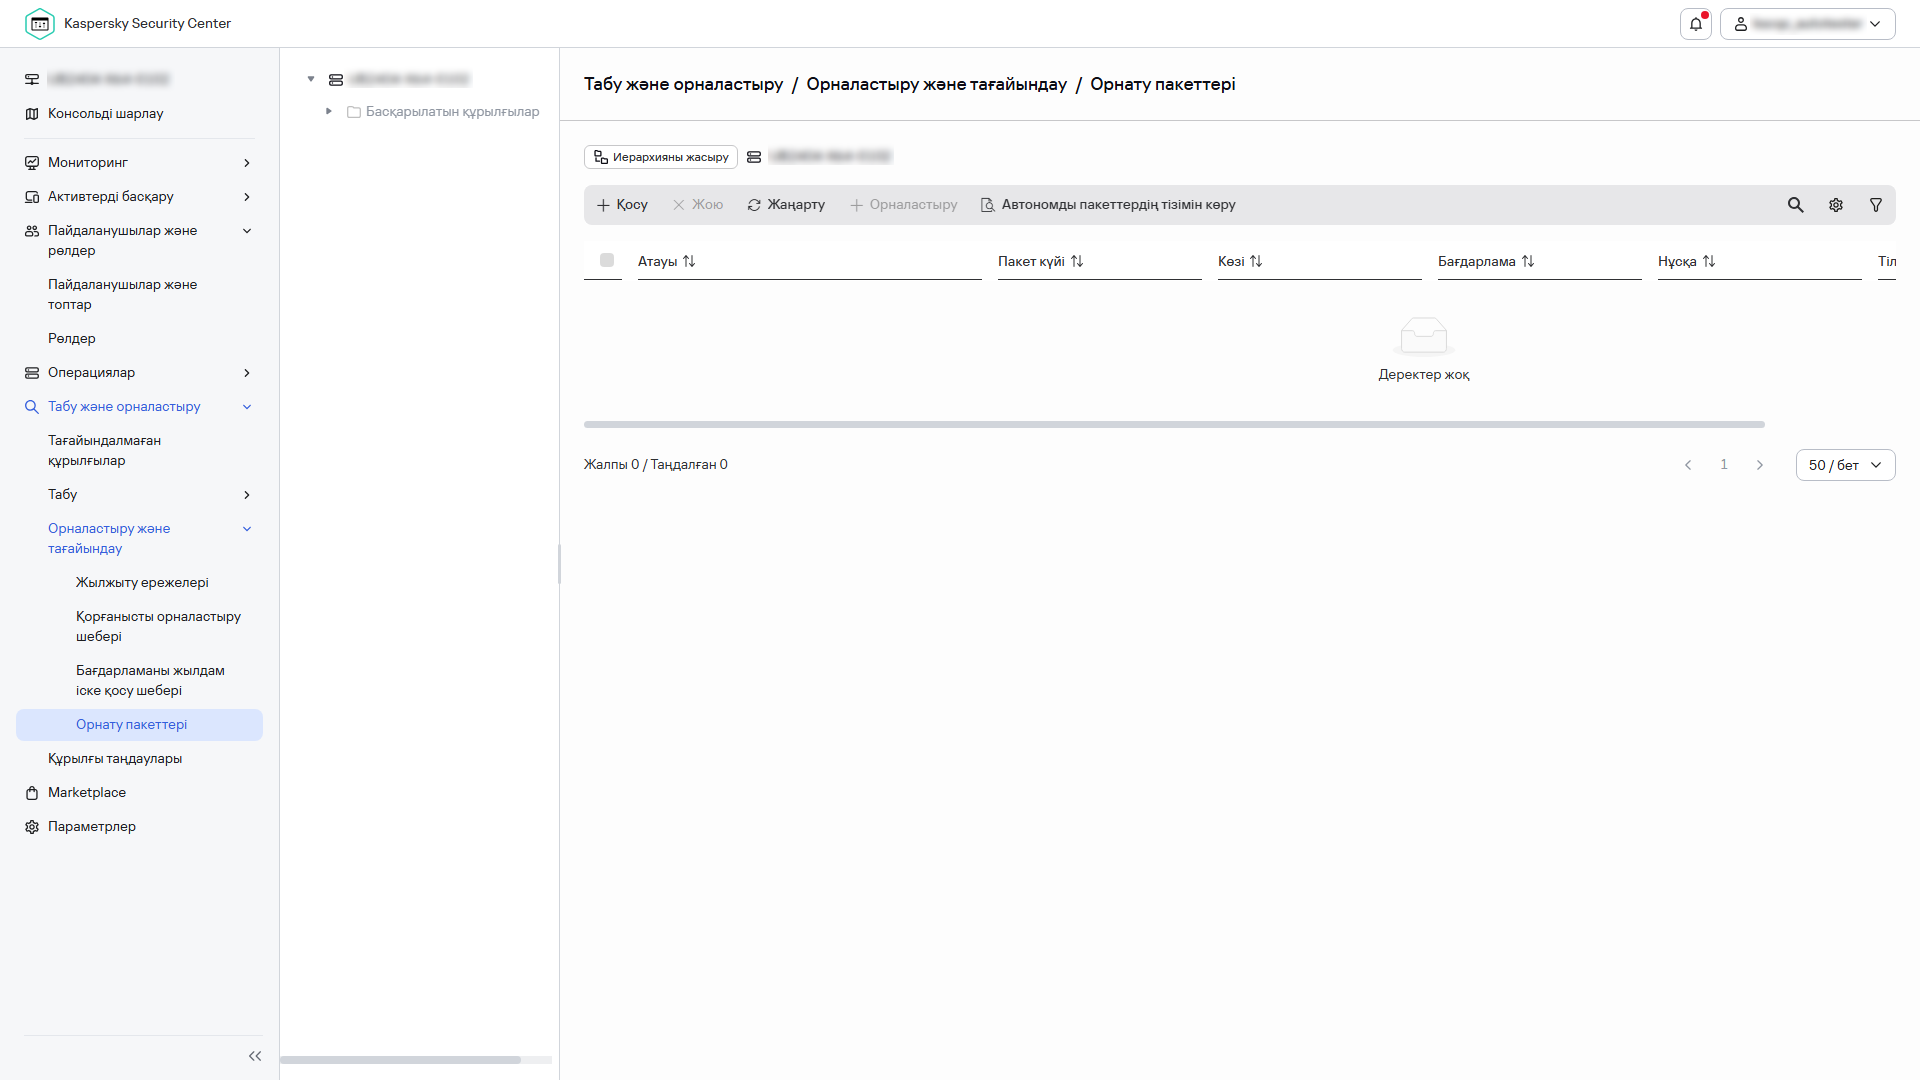Open the filter funnel icon
Screen dimensions: 1920x1080
[1876, 205]
